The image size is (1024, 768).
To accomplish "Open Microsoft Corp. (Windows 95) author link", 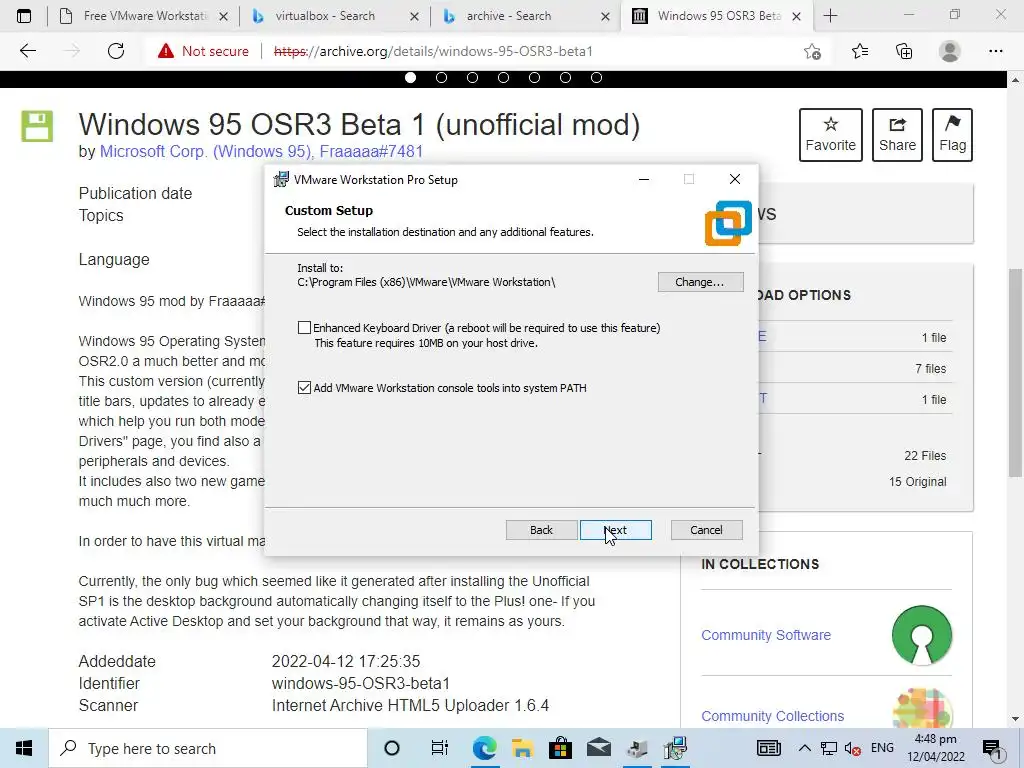I will click(x=206, y=152).
